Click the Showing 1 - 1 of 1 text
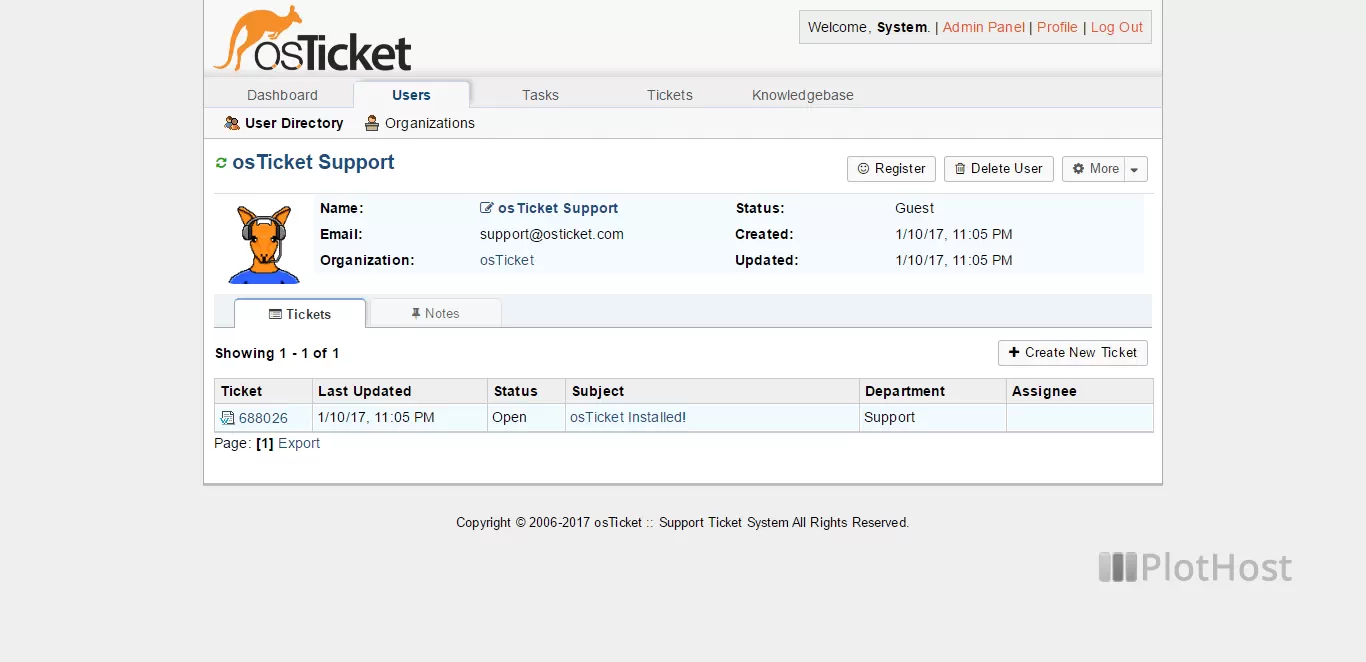Screen dimensions: 1366x662 [x=277, y=353]
